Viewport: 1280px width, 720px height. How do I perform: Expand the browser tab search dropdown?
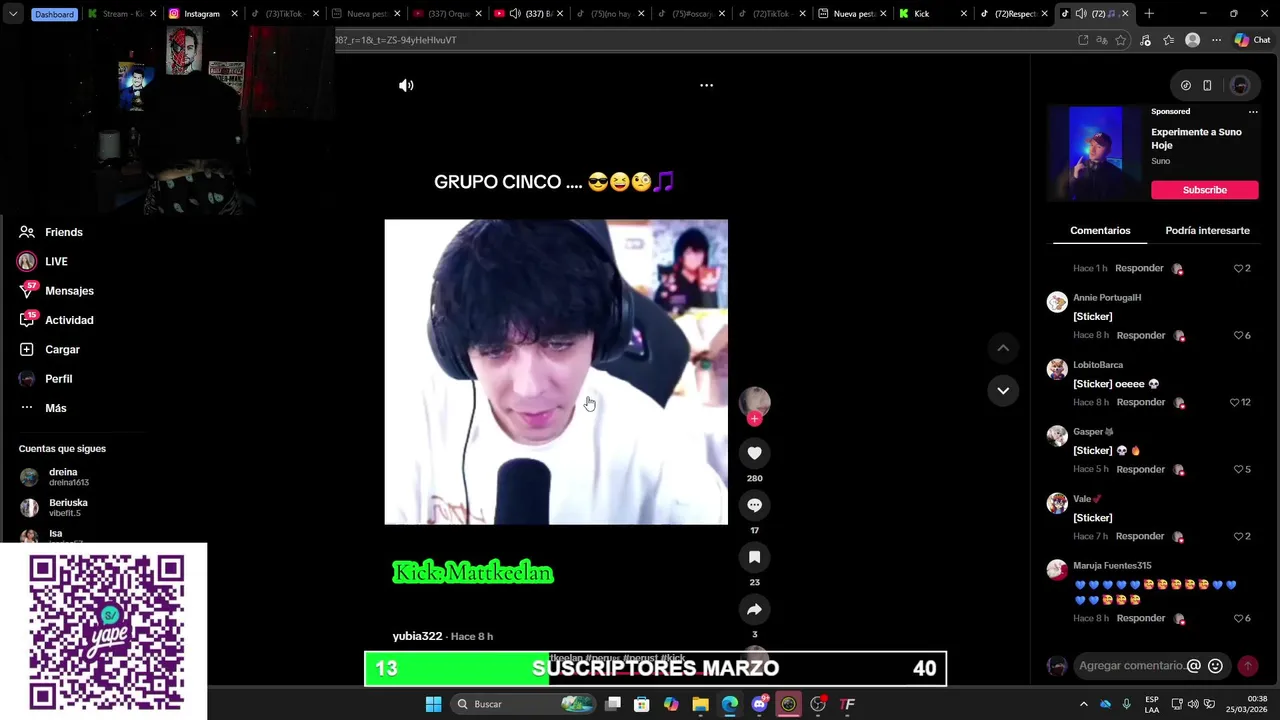tap(12, 14)
